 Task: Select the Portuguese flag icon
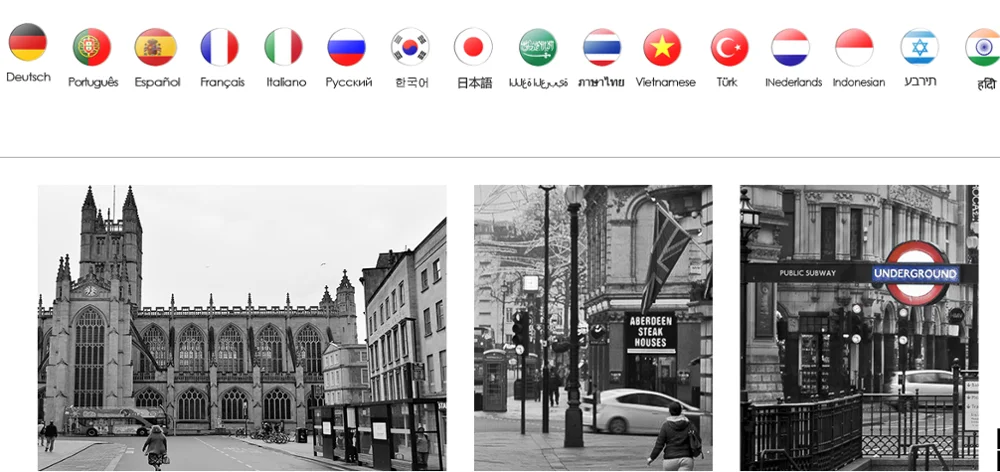92,47
